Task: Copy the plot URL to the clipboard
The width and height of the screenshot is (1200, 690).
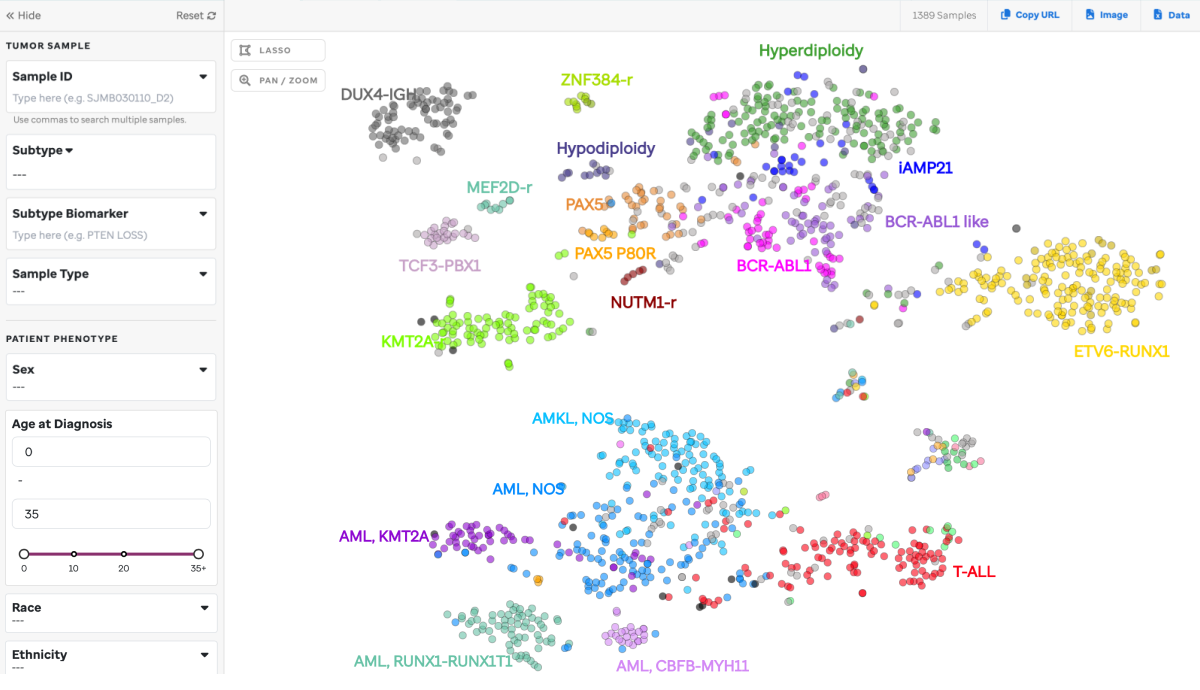Action: tap(1030, 15)
